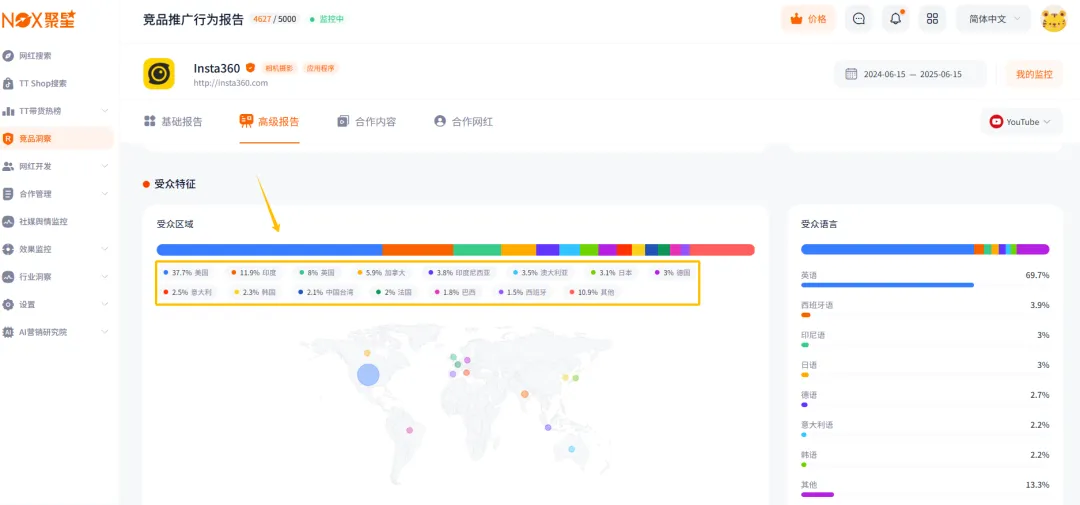Click the orange 印度 segment in region bar
Image resolution: width=1080 pixels, height=505 pixels.
point(417,249)
